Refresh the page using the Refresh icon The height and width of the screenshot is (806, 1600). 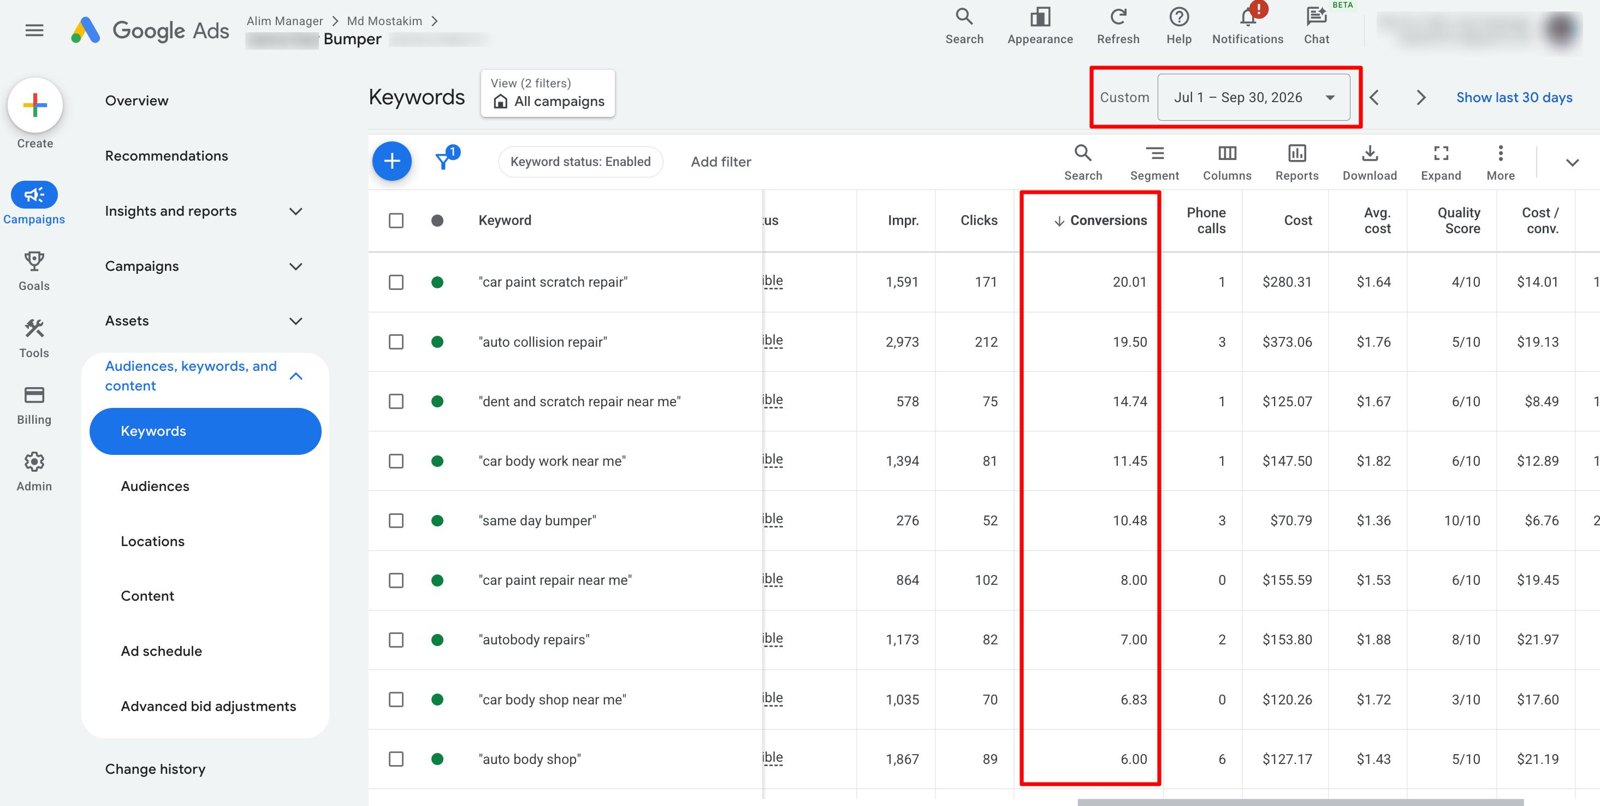click(x=1118, y=26)
